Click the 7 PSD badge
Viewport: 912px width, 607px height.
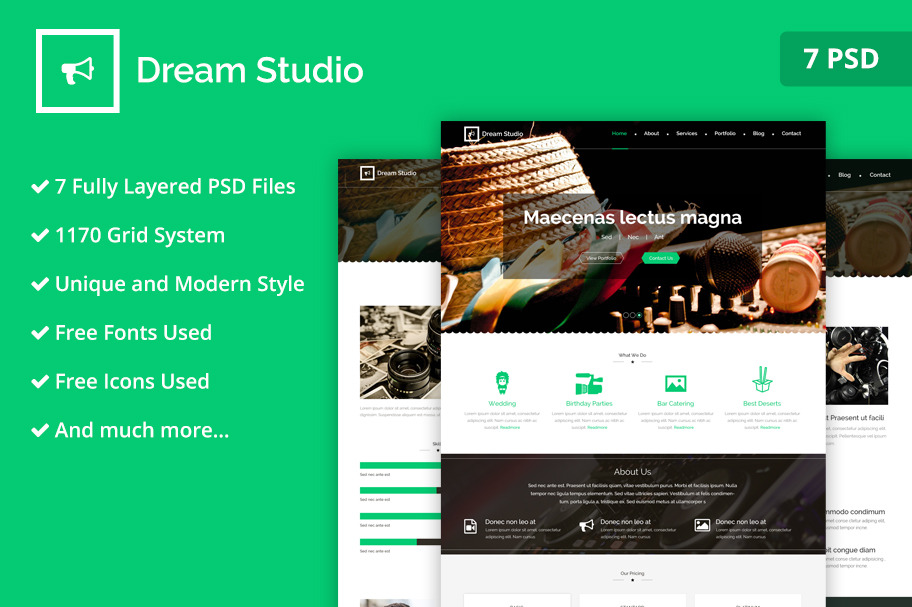coord(841,59)
